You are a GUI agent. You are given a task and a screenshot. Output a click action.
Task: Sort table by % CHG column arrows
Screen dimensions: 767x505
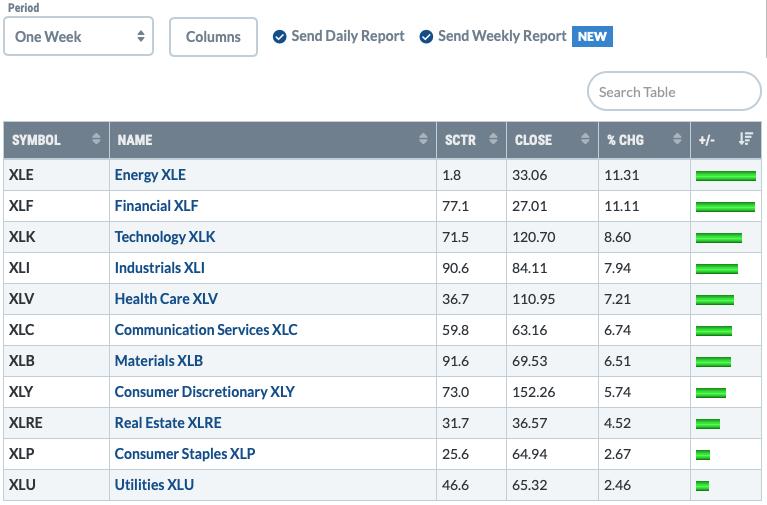pos(677,139)
